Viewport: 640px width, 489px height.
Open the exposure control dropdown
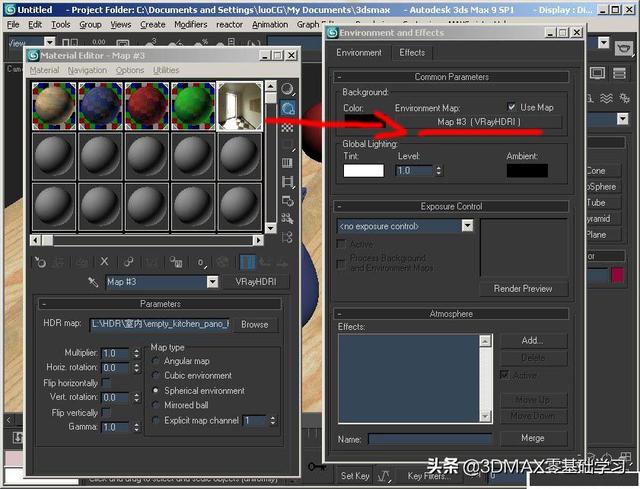(x=467, y=226)
